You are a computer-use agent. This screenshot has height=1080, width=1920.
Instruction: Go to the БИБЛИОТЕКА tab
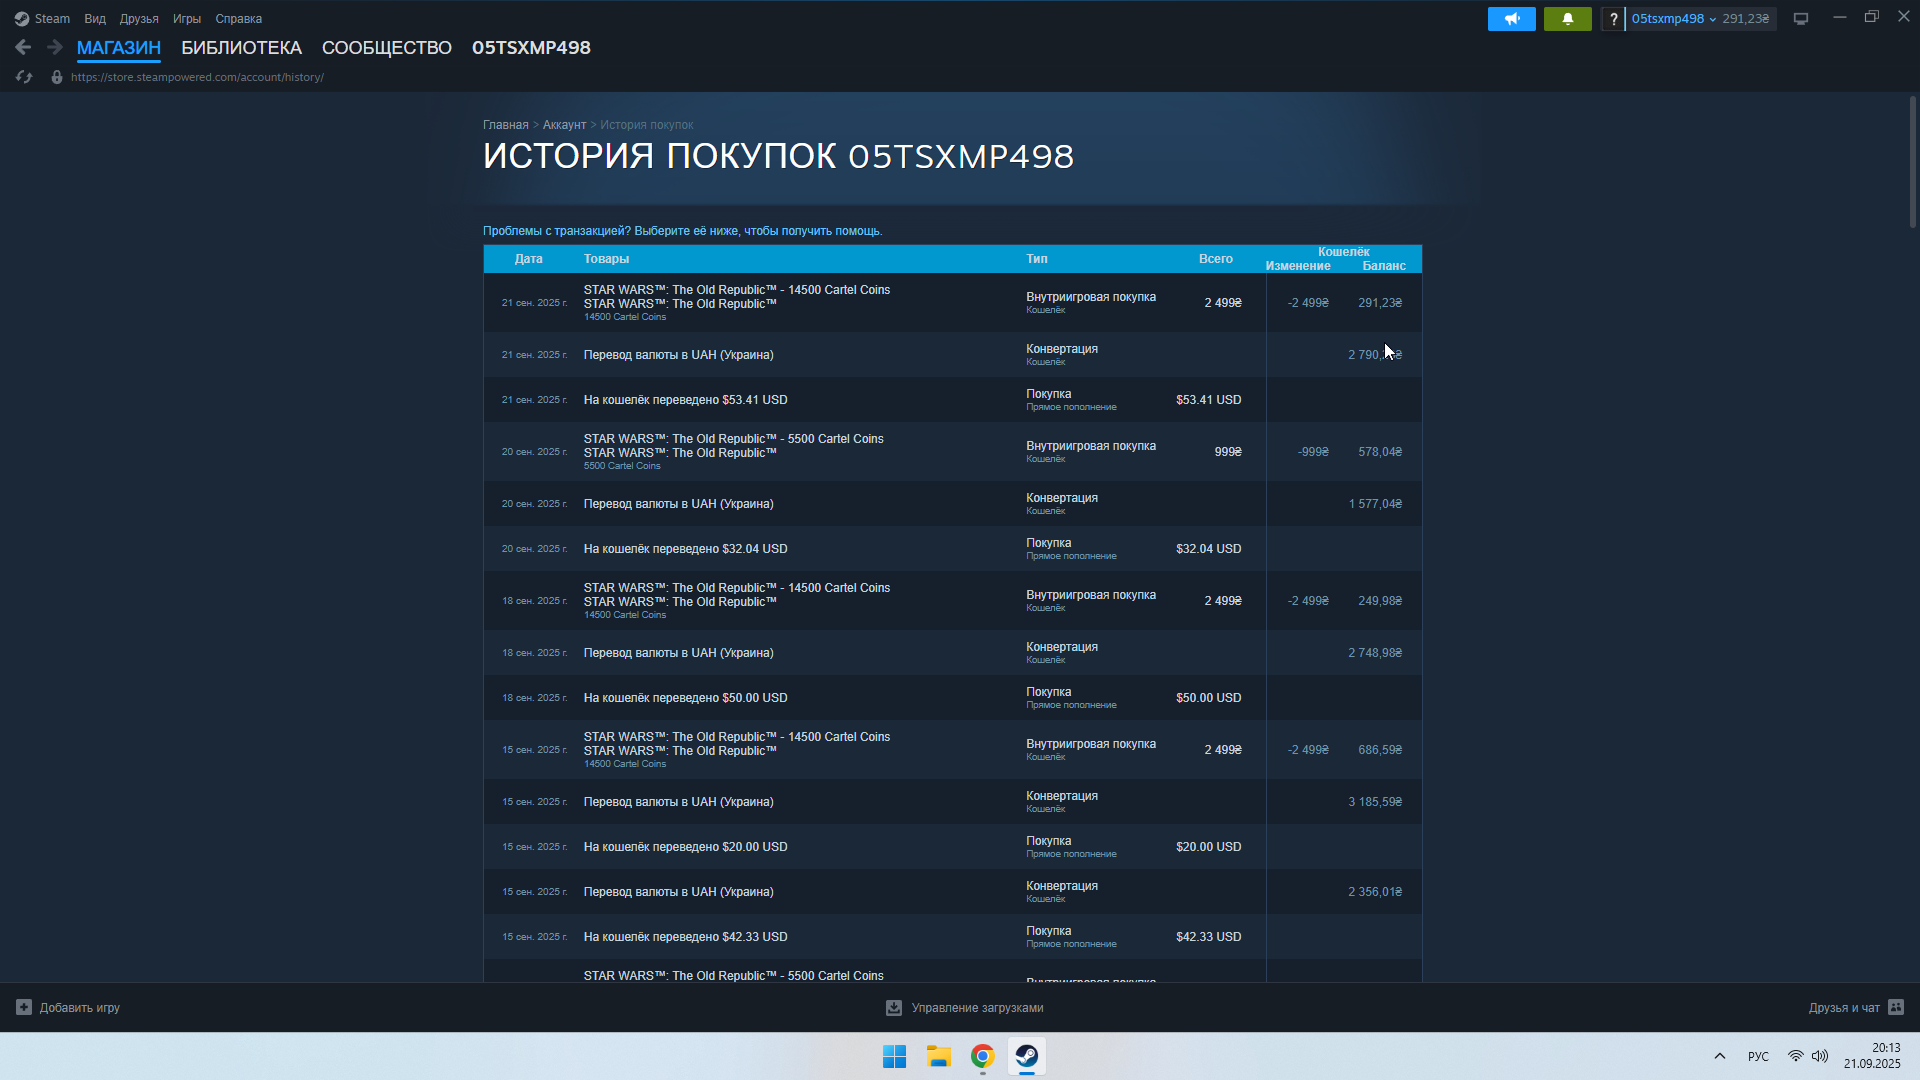(241, 48)
